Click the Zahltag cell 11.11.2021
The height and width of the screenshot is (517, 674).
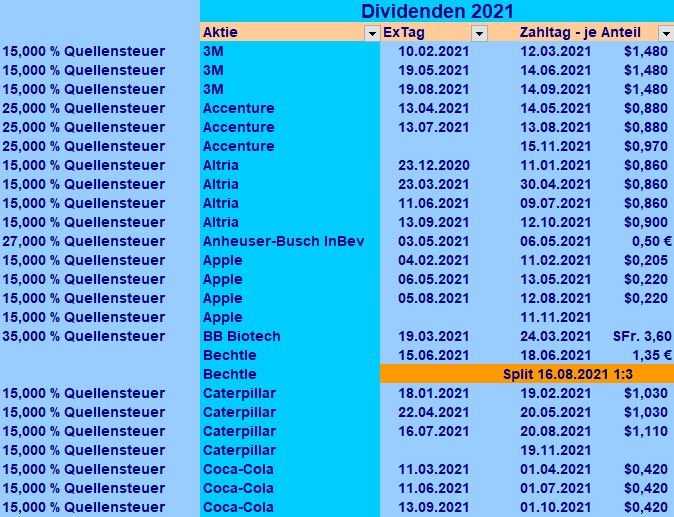coord(555,317)
